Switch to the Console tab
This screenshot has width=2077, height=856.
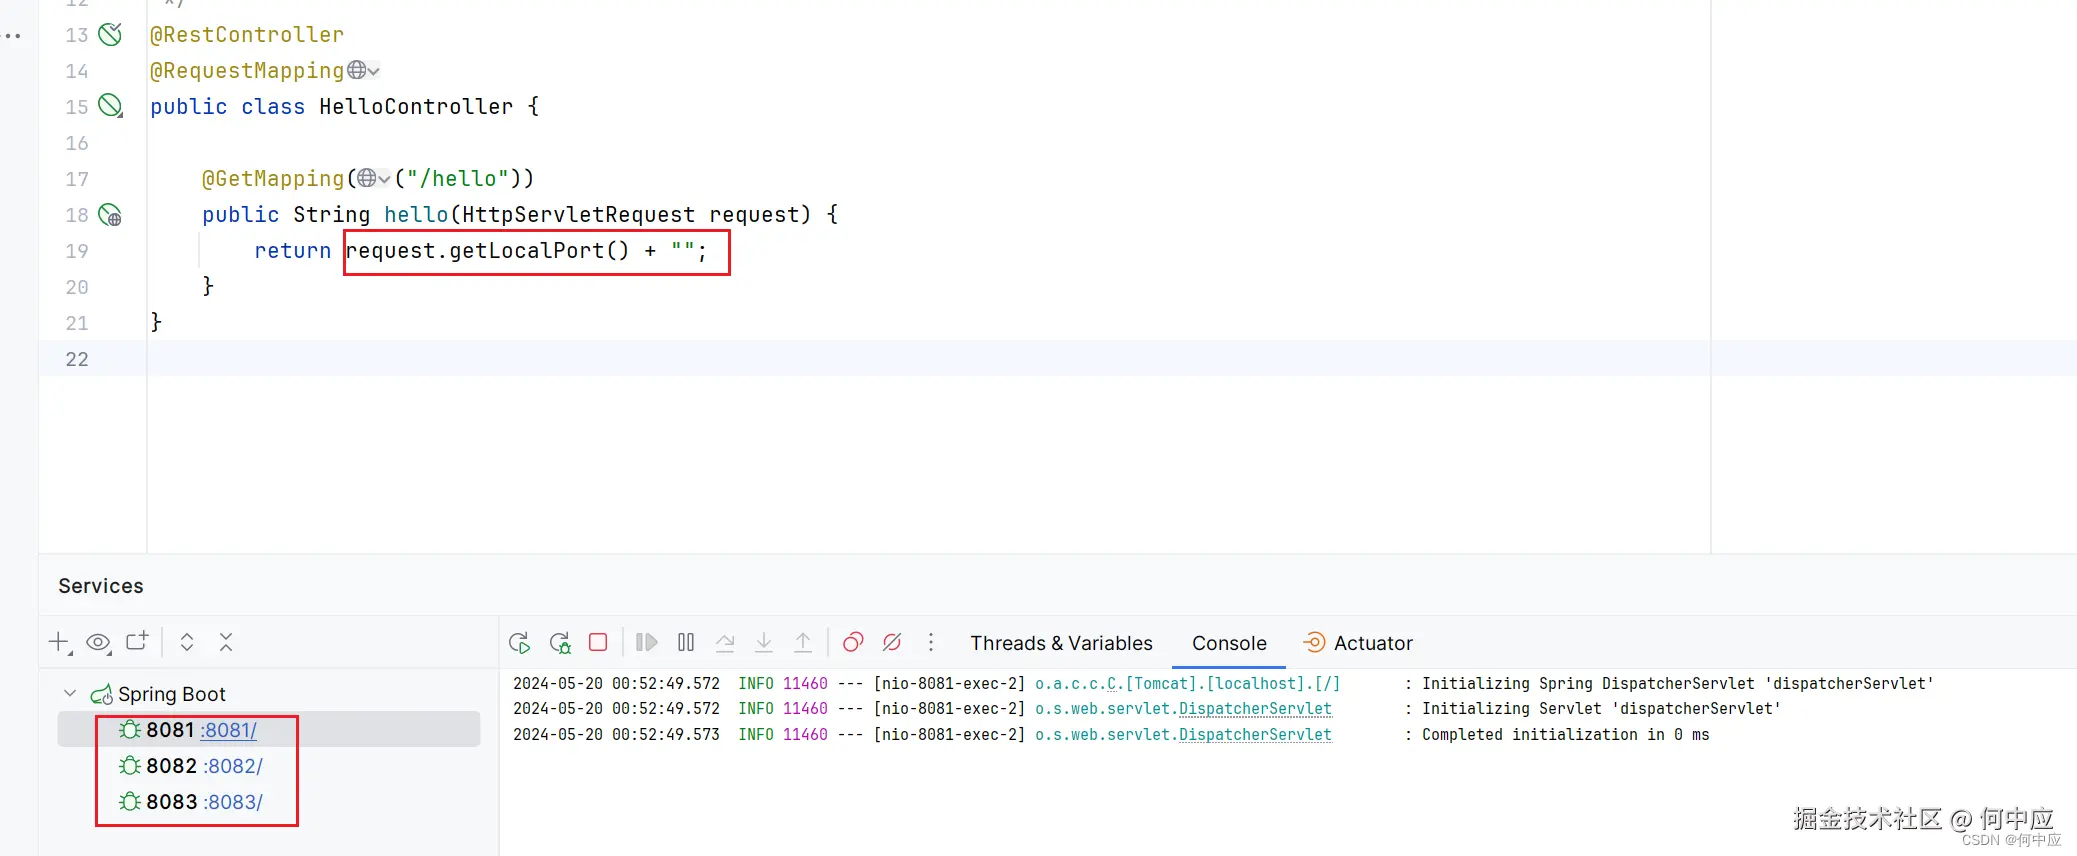point(1229,643)
